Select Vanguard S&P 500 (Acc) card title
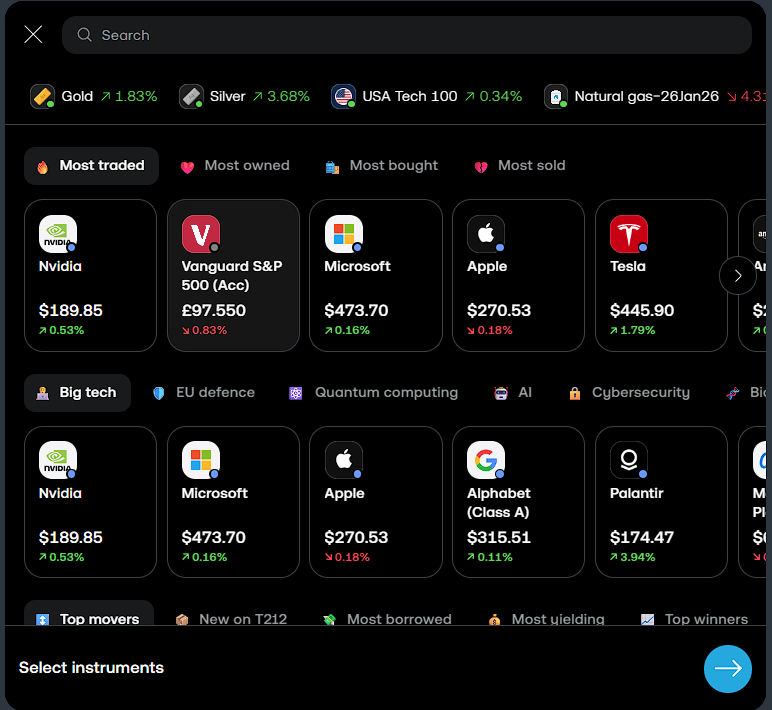This screenshot has width=772, height=710. 232,276
